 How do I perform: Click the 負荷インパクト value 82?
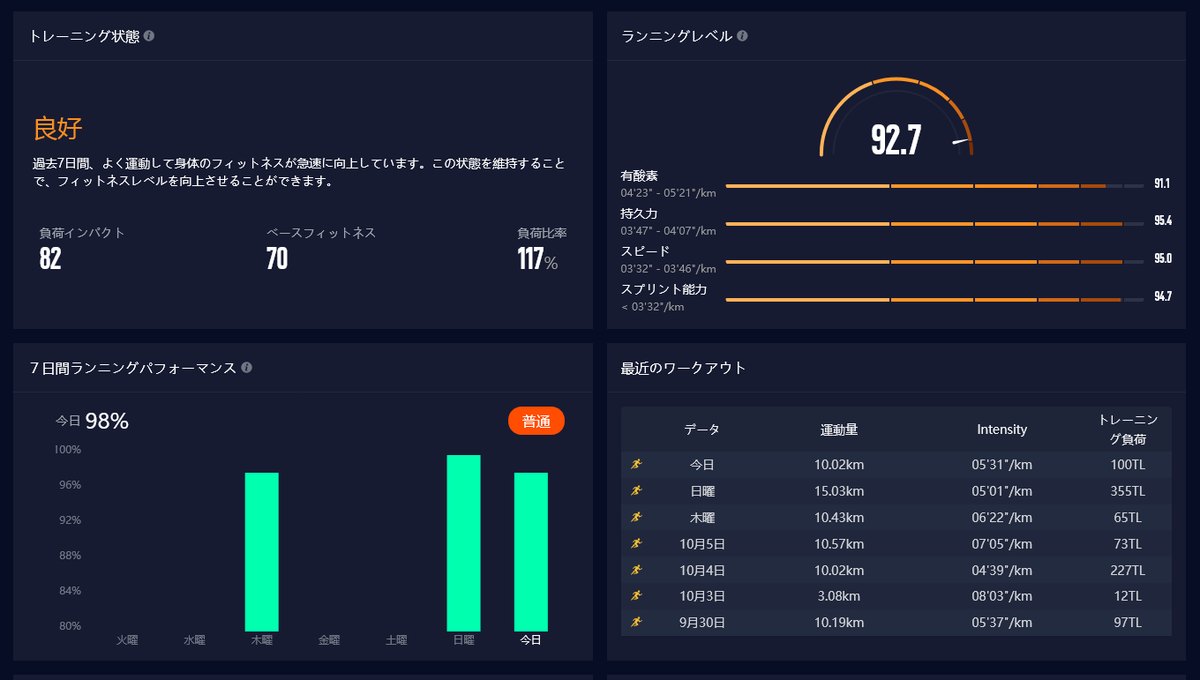[x=50, y=259]
